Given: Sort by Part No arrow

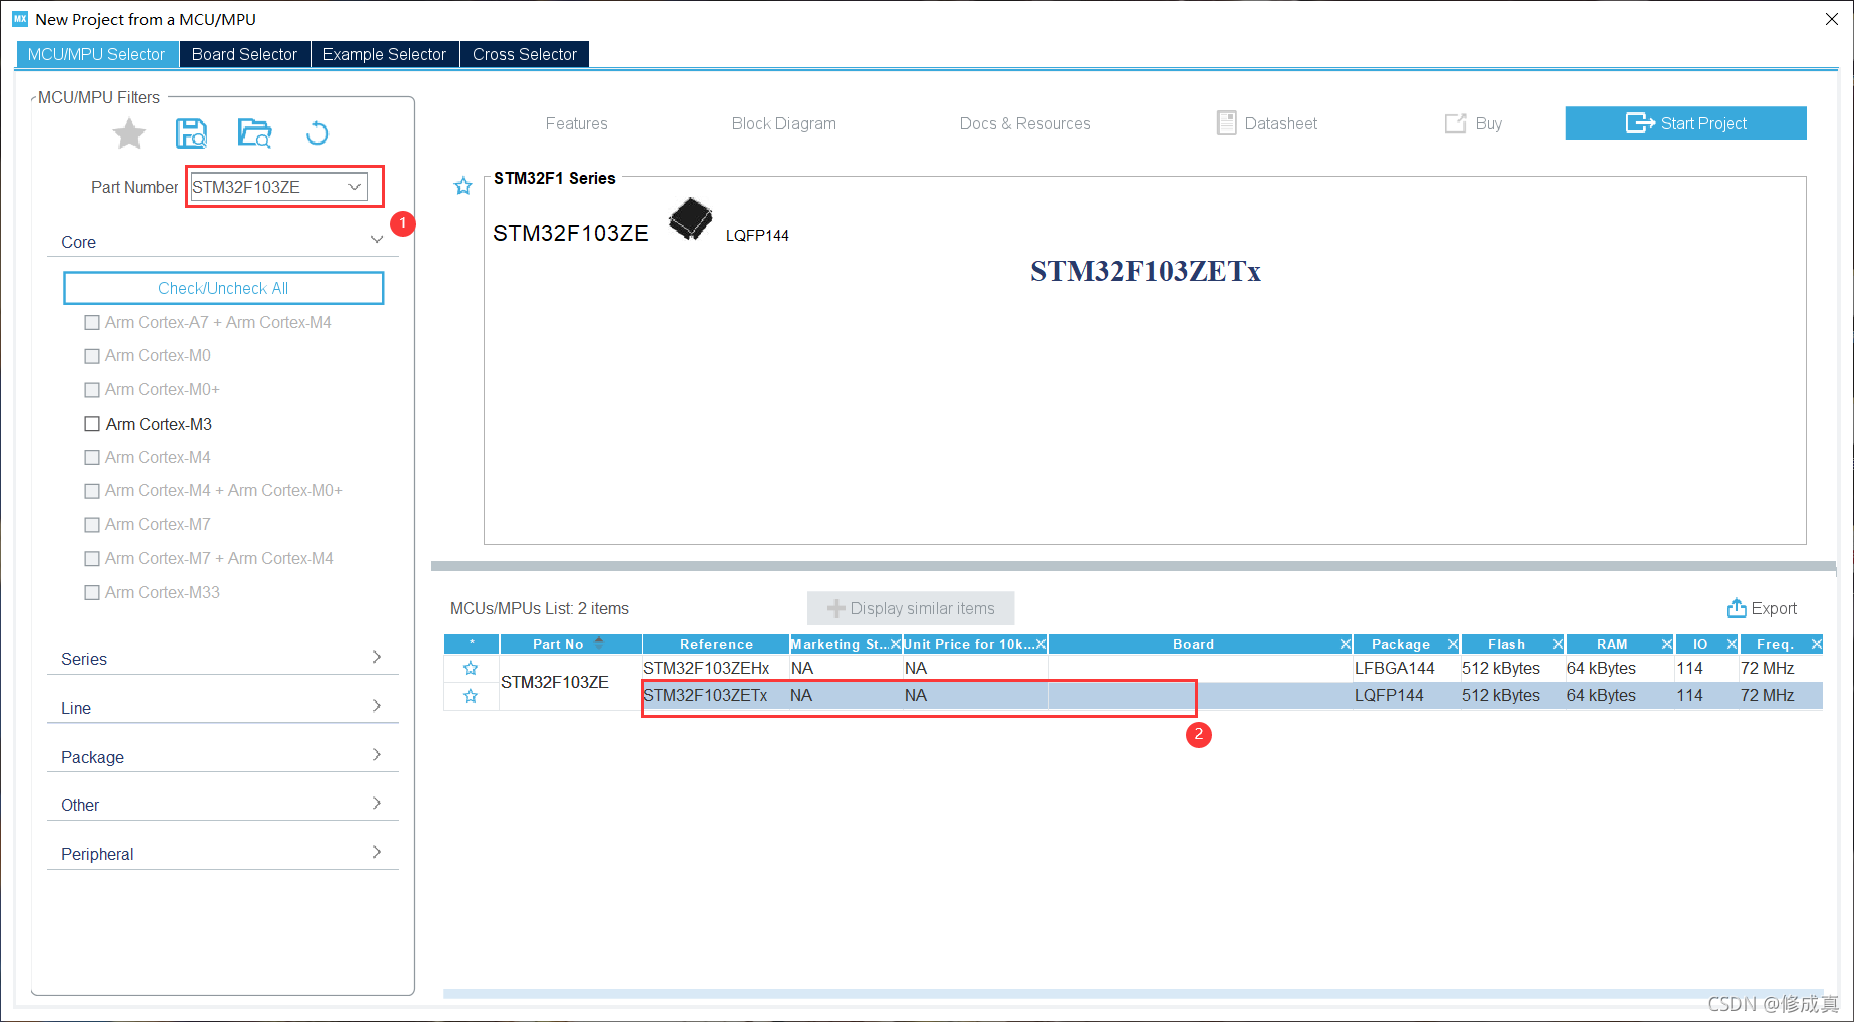Looking at the screenshot, I should click(x=599, y=643).
